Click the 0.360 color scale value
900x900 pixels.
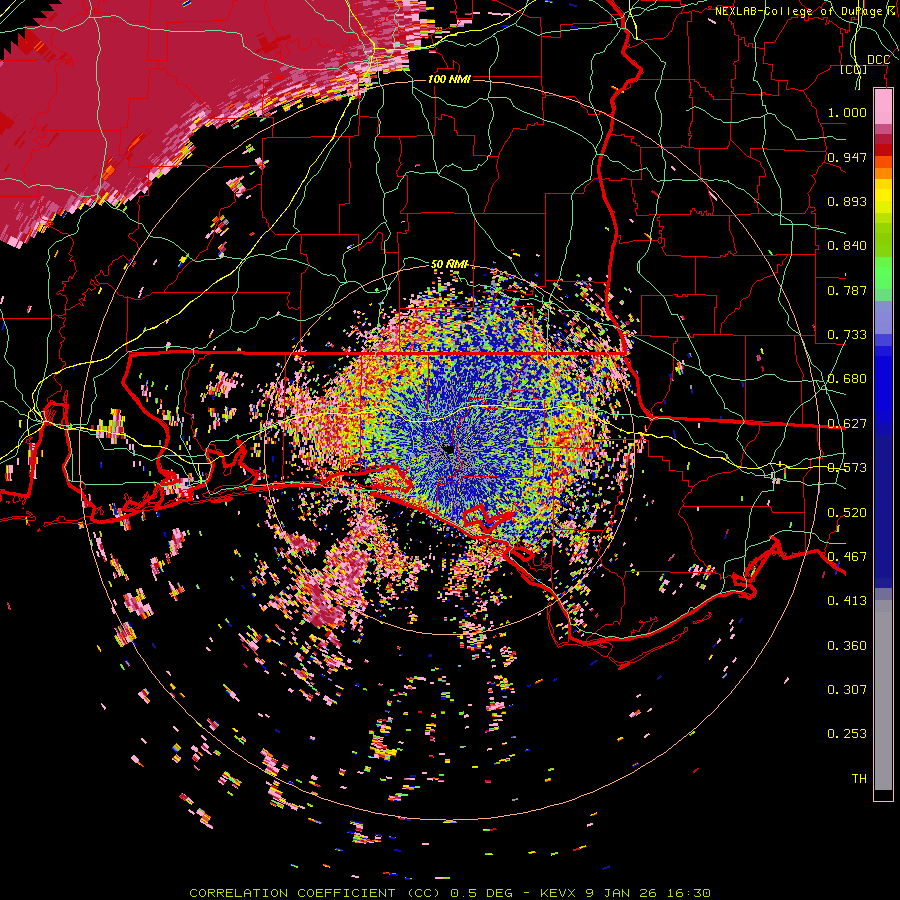[847, 646]
